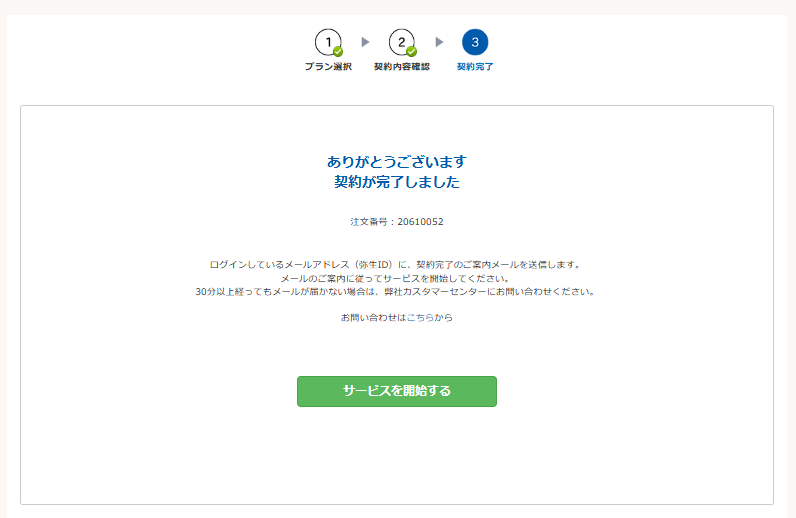Image resolution: width=796 pixels, height=518 pixels.
Task: Click the line about following the email guidance
Action: click(x=396, y=278)
